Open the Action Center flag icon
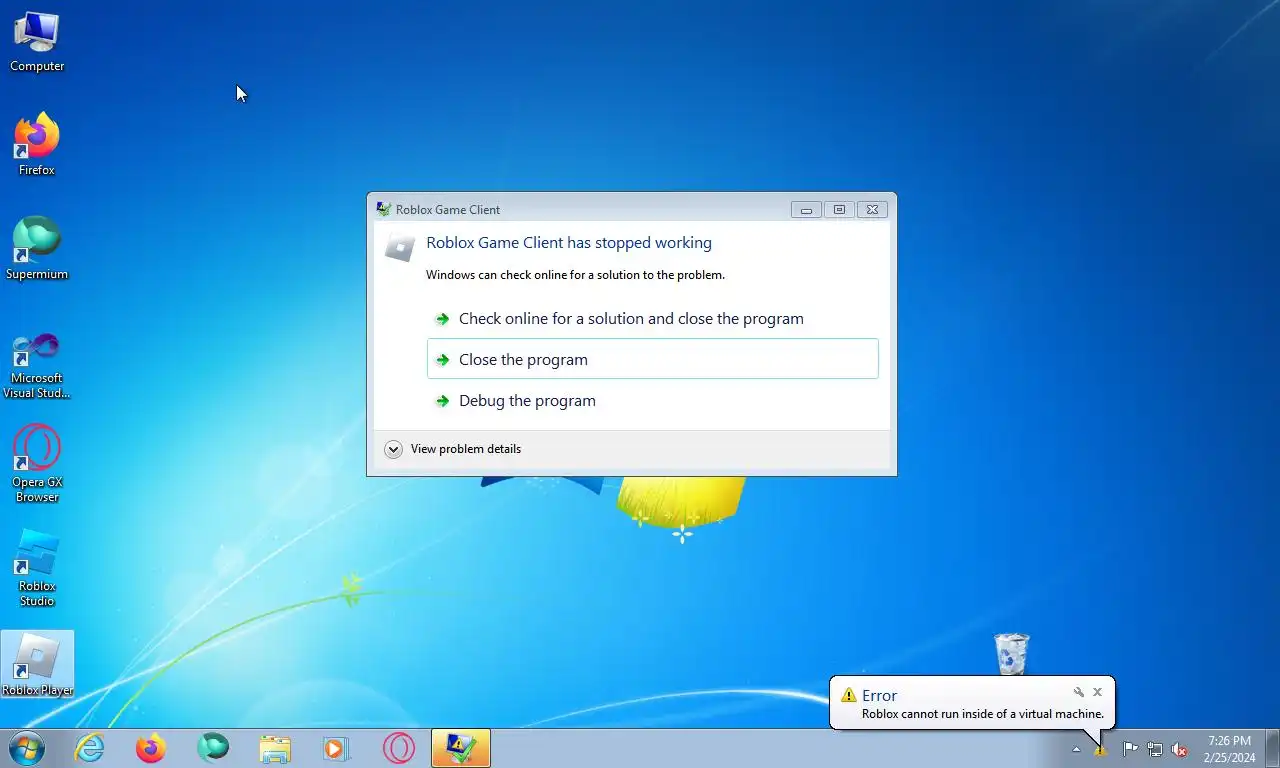 (1130, 749)
